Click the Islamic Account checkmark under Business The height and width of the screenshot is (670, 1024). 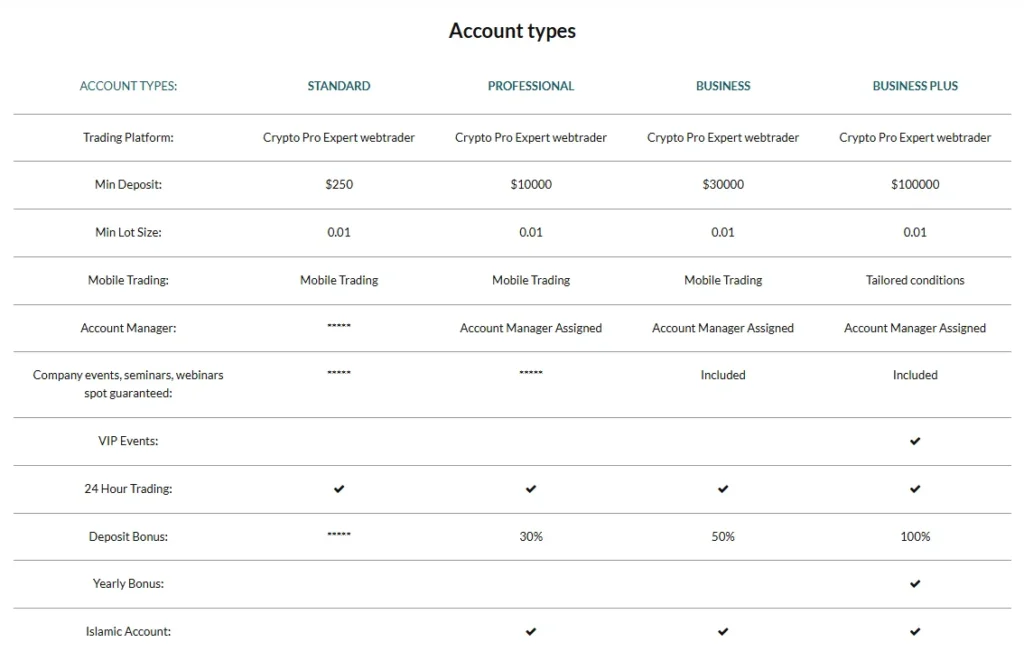[723, 632]
